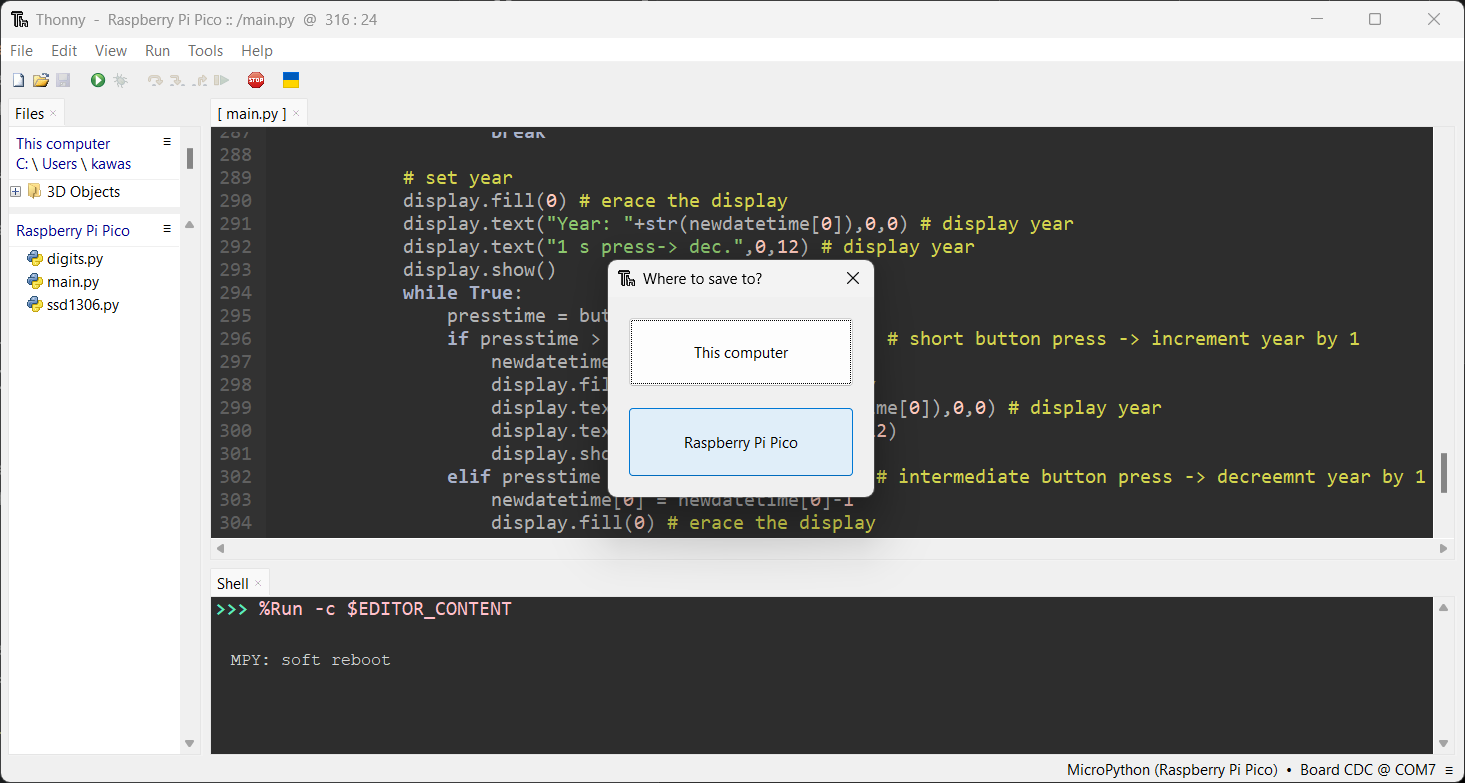1465x783 pixels.
Task: Click Thonny icon in the save dialog title
Action: coord(626,278)
